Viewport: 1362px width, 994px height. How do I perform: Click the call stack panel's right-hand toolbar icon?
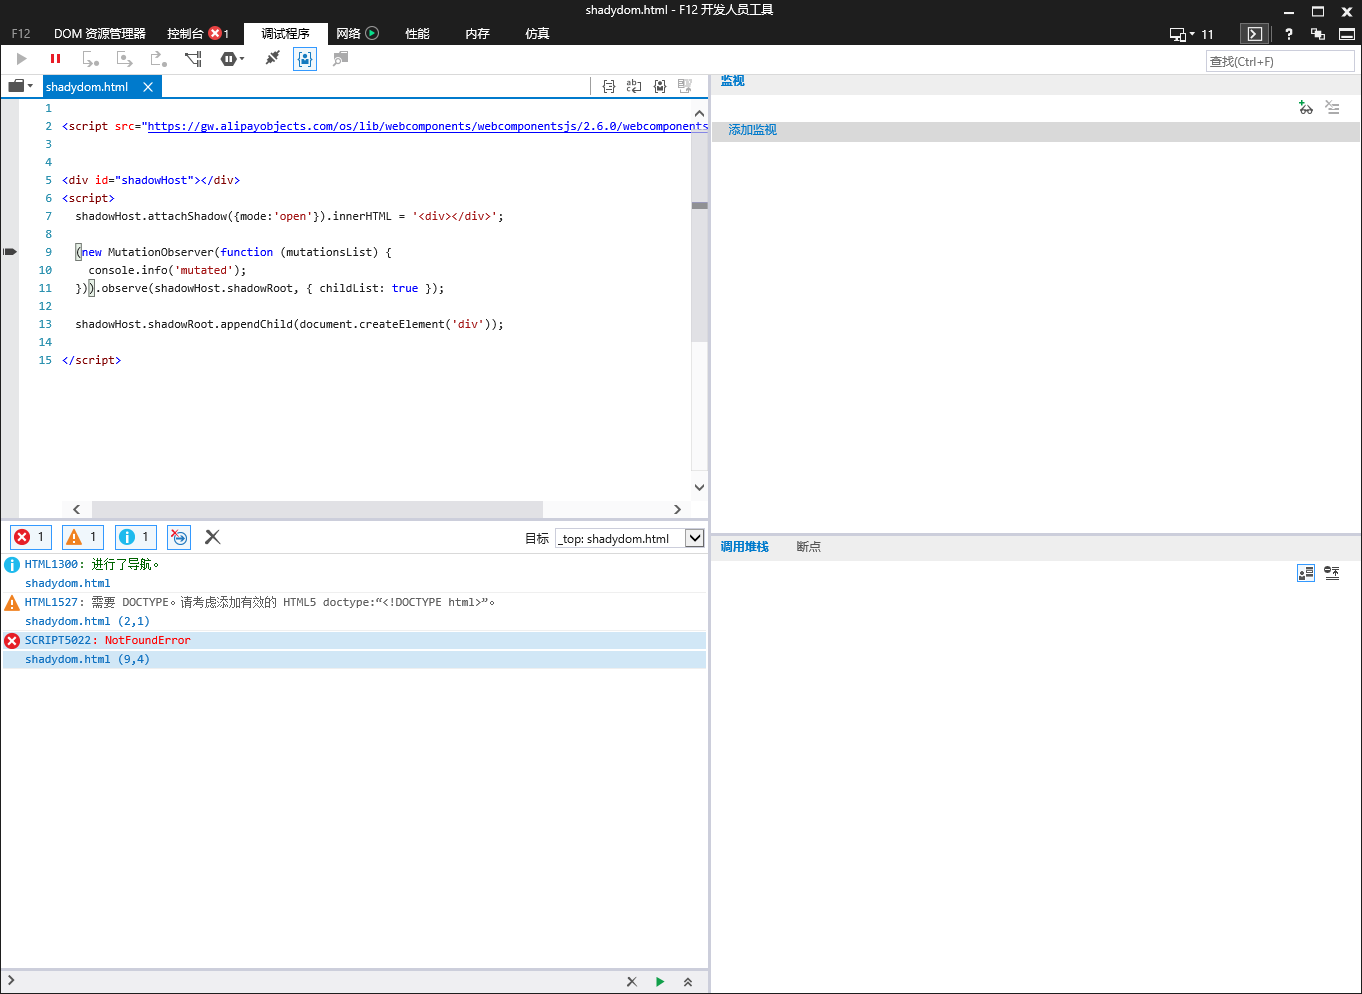(x=1332, y=573)
